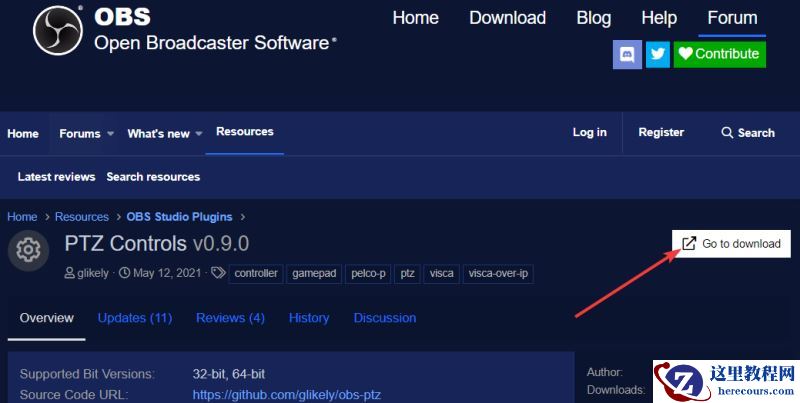Open Search with magnifier icon
The width and height of the screenshot is (800, 403).
click(748, 133)
